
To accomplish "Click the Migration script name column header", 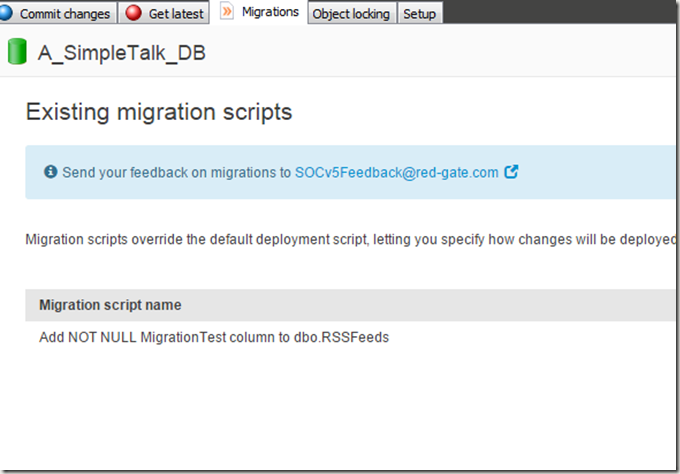I will coord(110,305).
